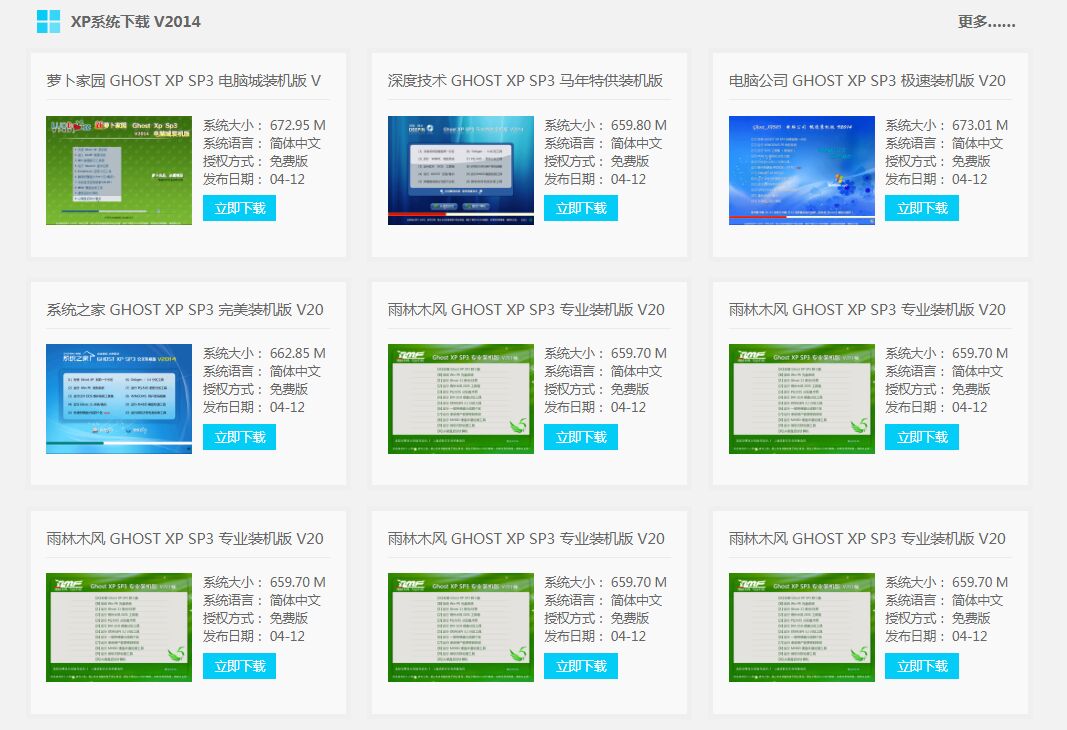Screen dimensions: 1067x730
Task: Click 免费版 in the 电脑公司 card
Action: point(971,161)
